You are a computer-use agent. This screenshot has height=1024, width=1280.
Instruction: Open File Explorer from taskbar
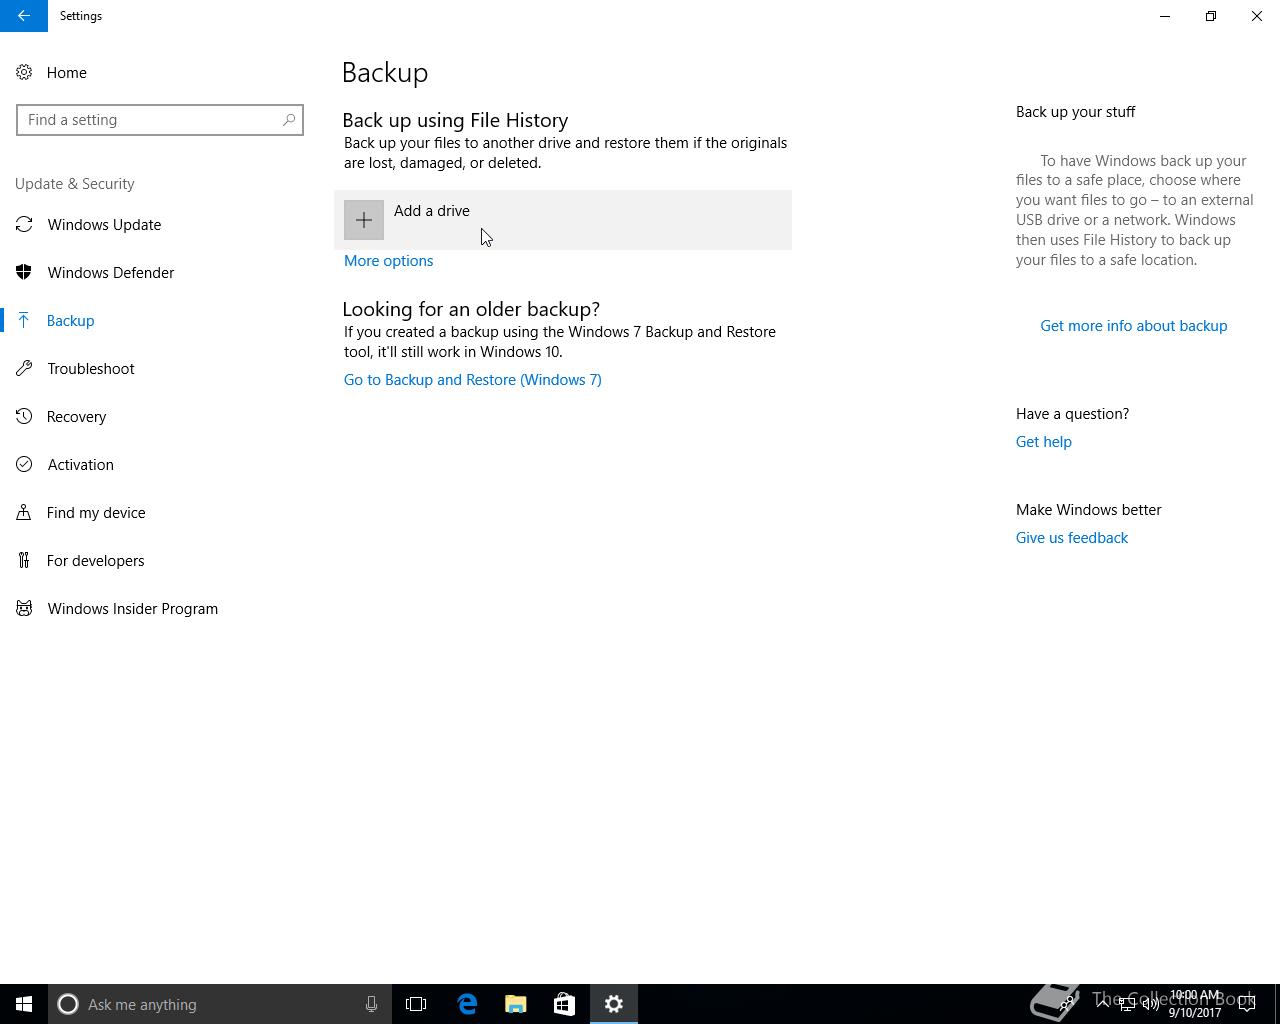[x=516, y=1004]
